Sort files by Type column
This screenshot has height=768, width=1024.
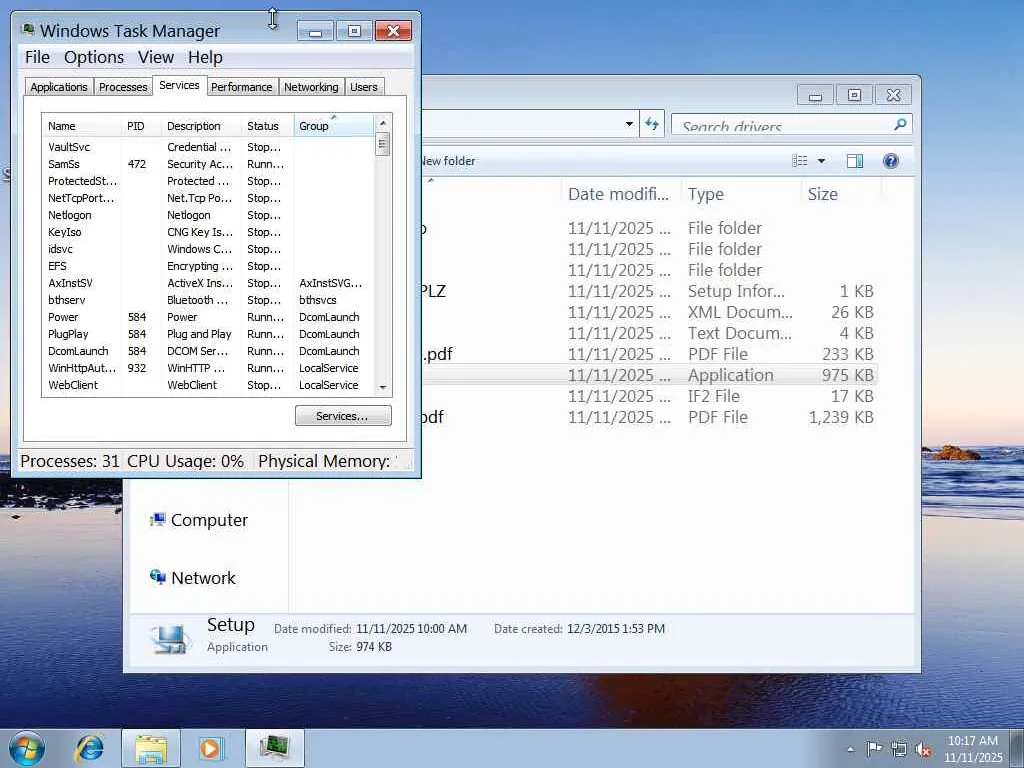click(x=741, y=194)
